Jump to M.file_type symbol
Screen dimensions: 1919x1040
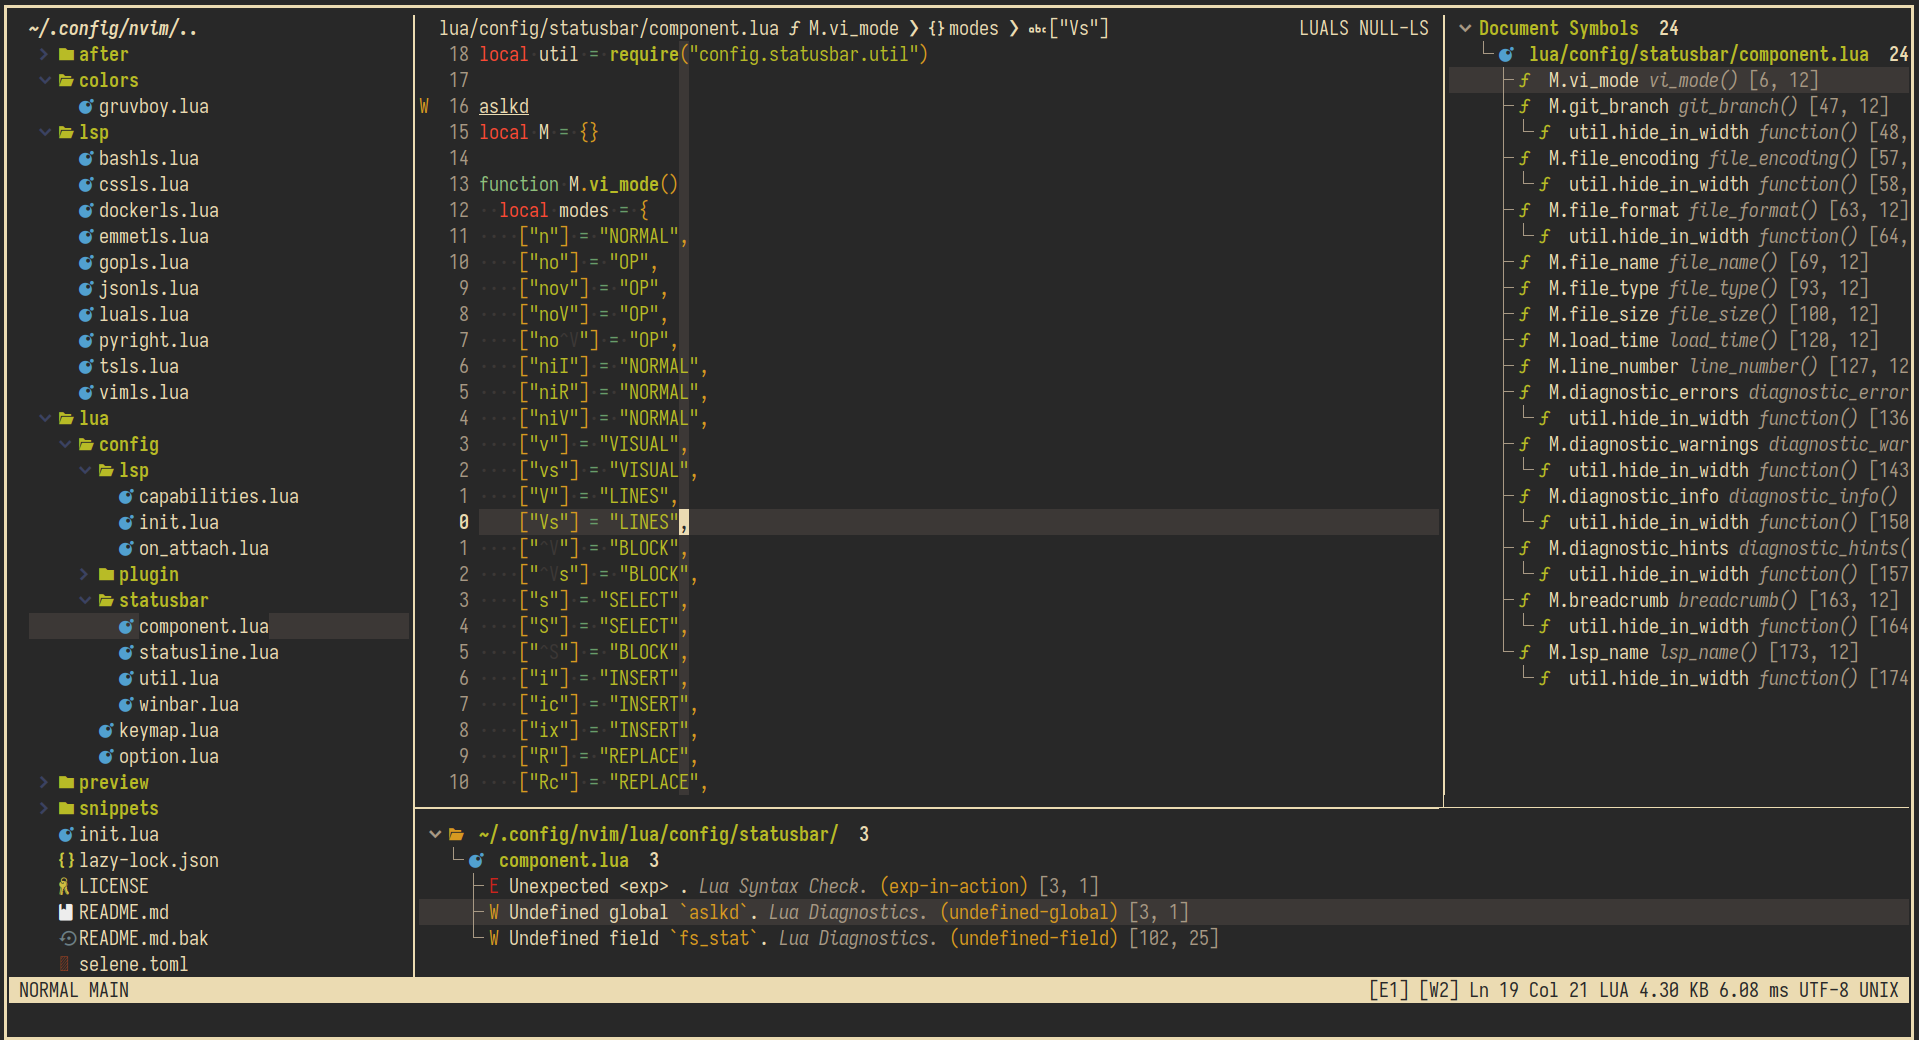[x=1603, y=288]
